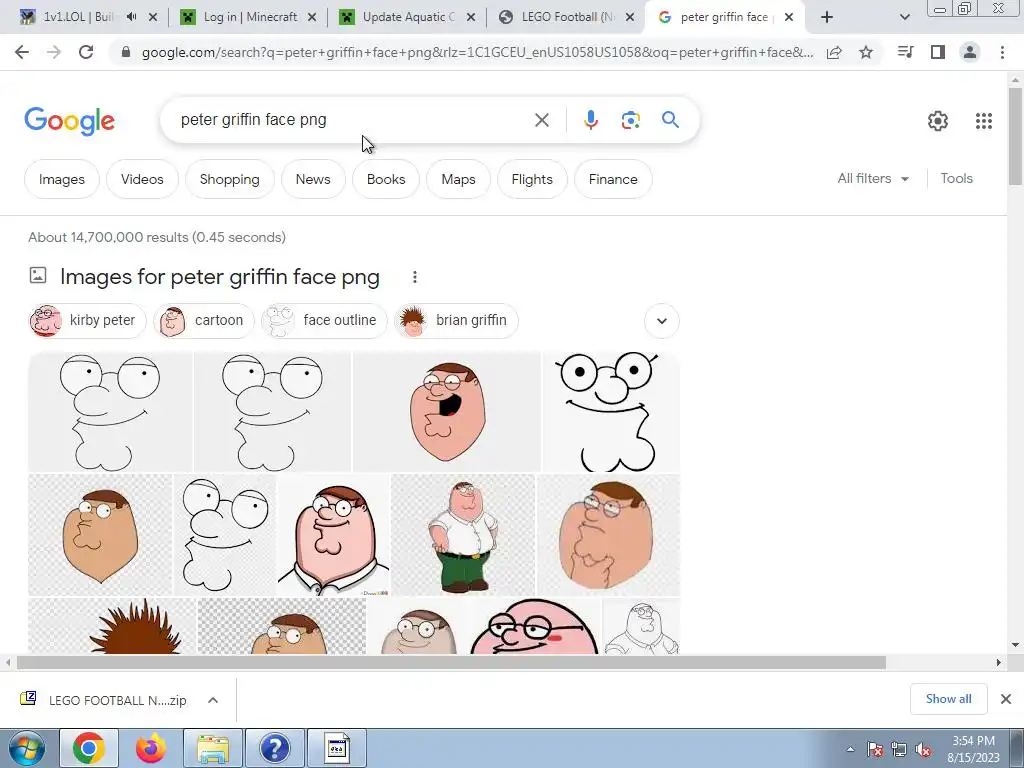Click the Tools button
The image size is (1024, 768).
957,178
